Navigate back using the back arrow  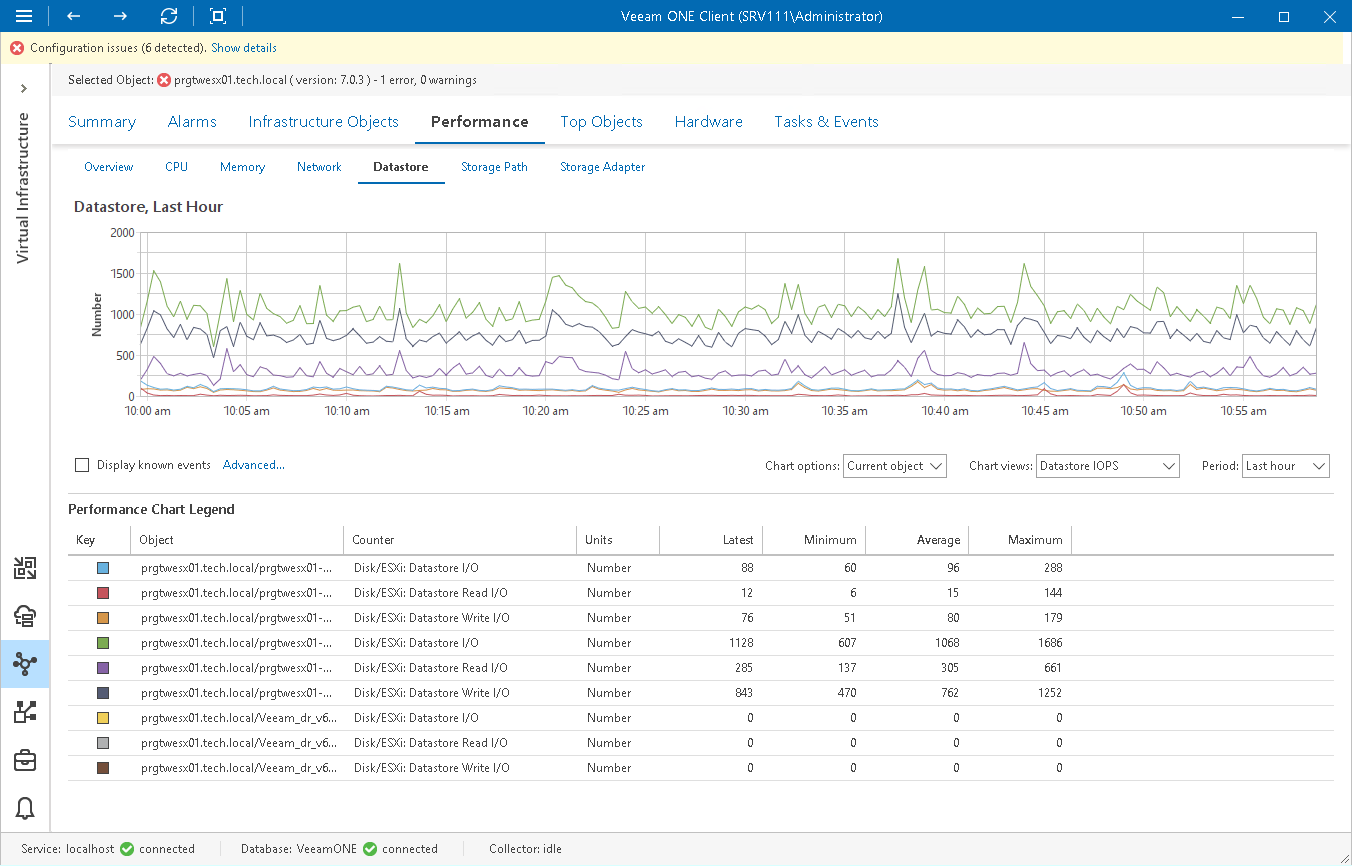click(x=70, y=16)
